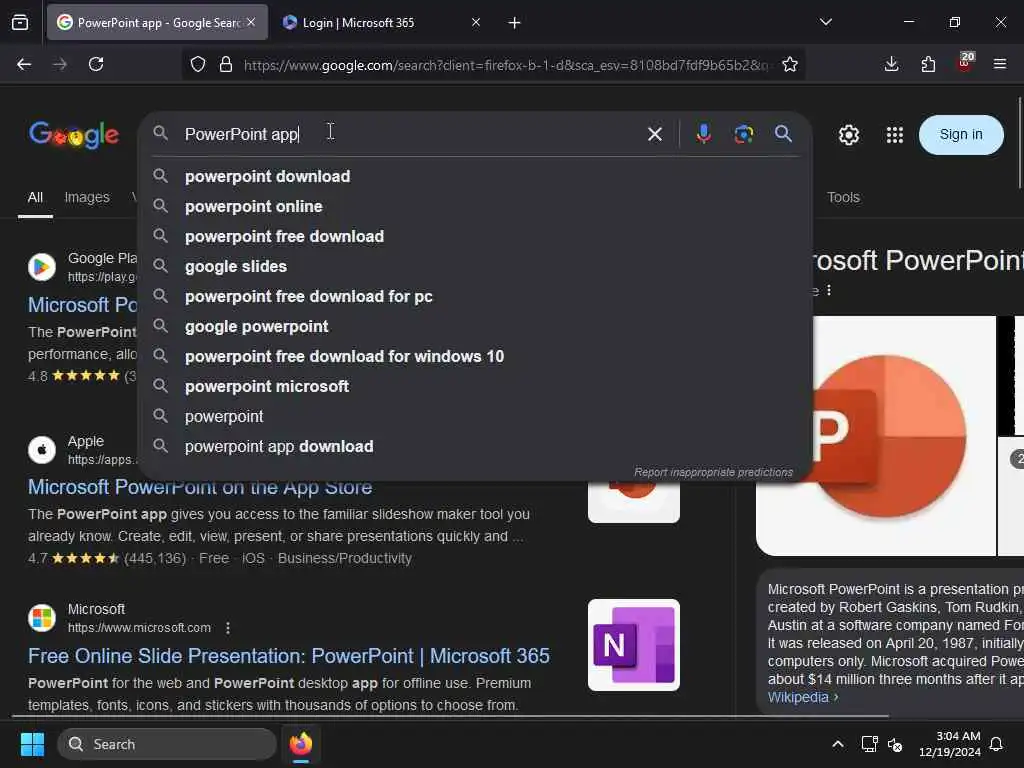Click the Microsoft result favicon

[x=42, y=618]
